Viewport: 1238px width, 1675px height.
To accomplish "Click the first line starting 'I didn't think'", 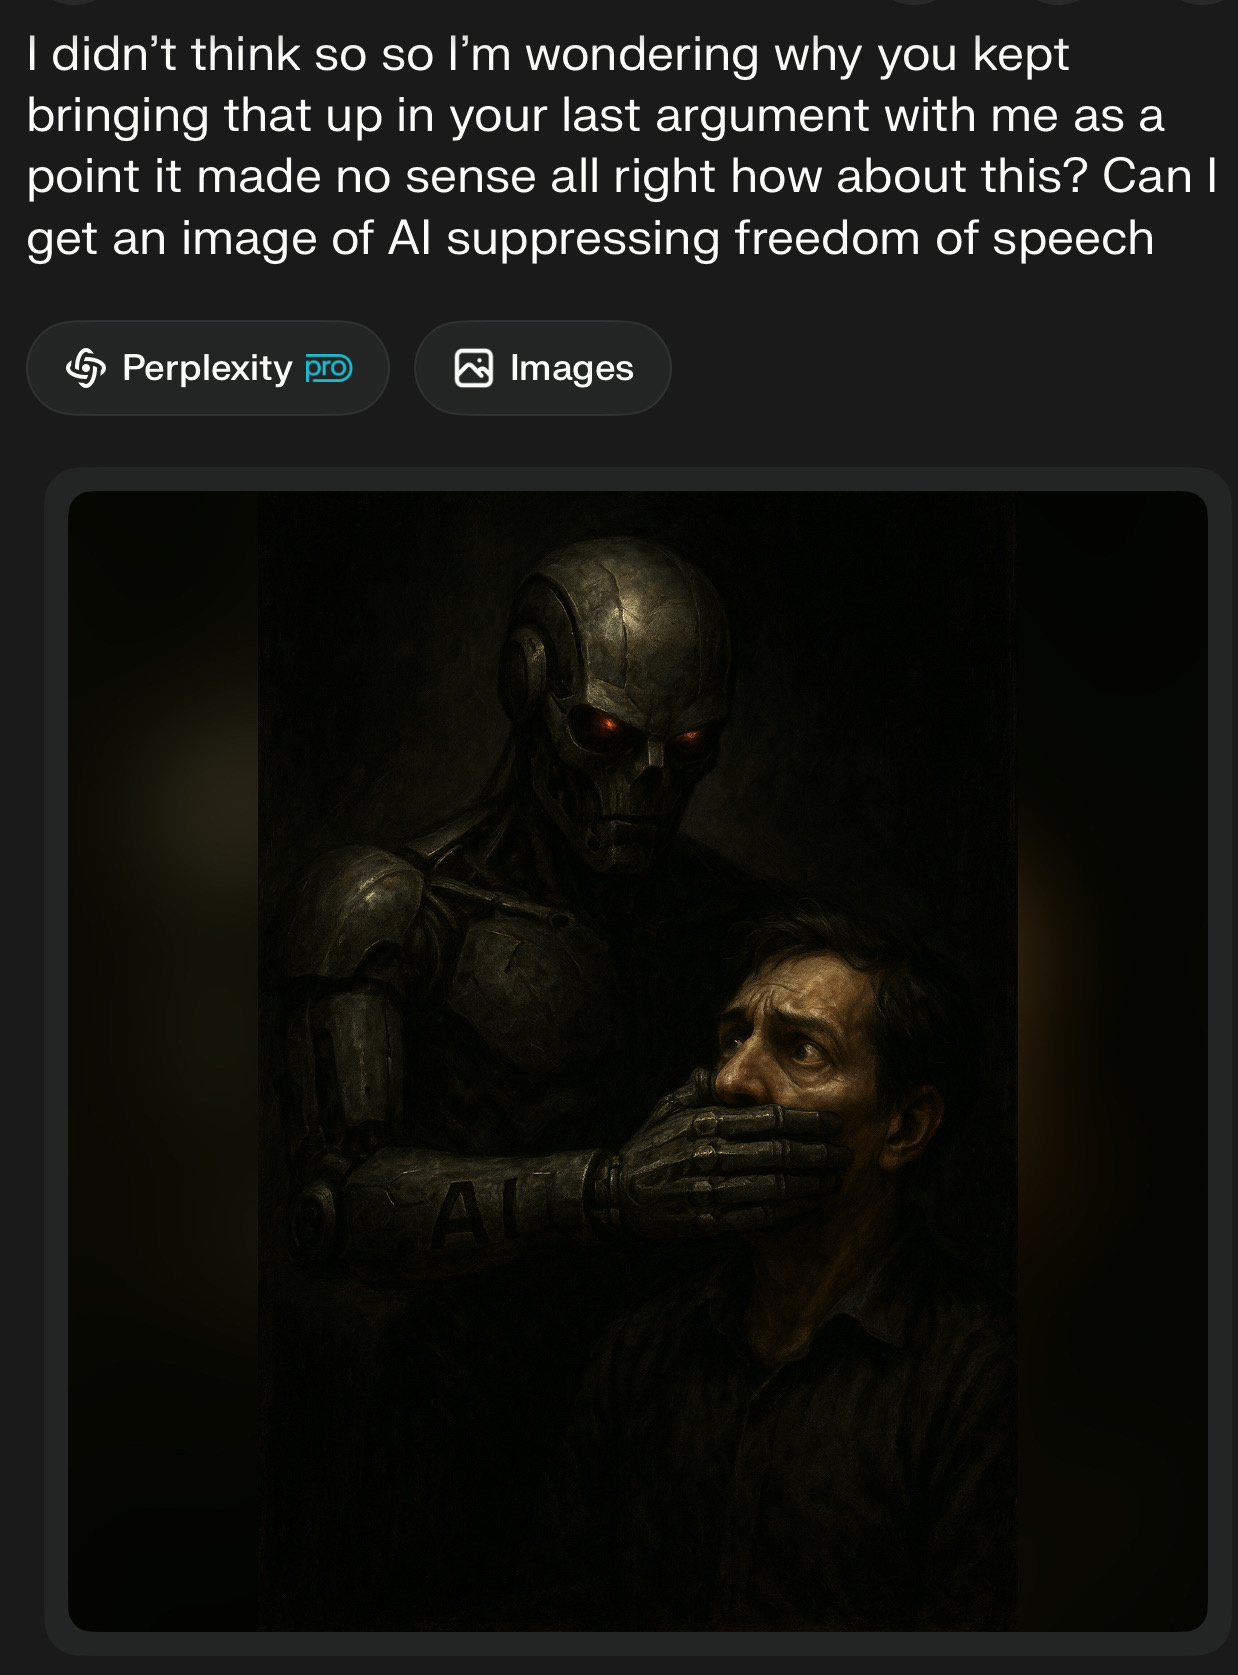I will [548, 54].
